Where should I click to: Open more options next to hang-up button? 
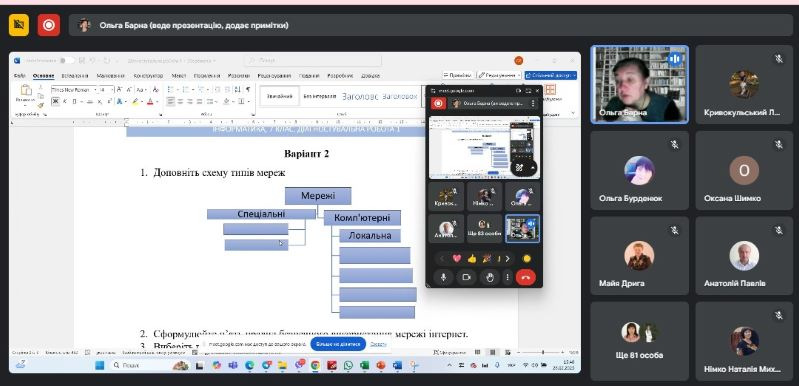coord(507,277)
